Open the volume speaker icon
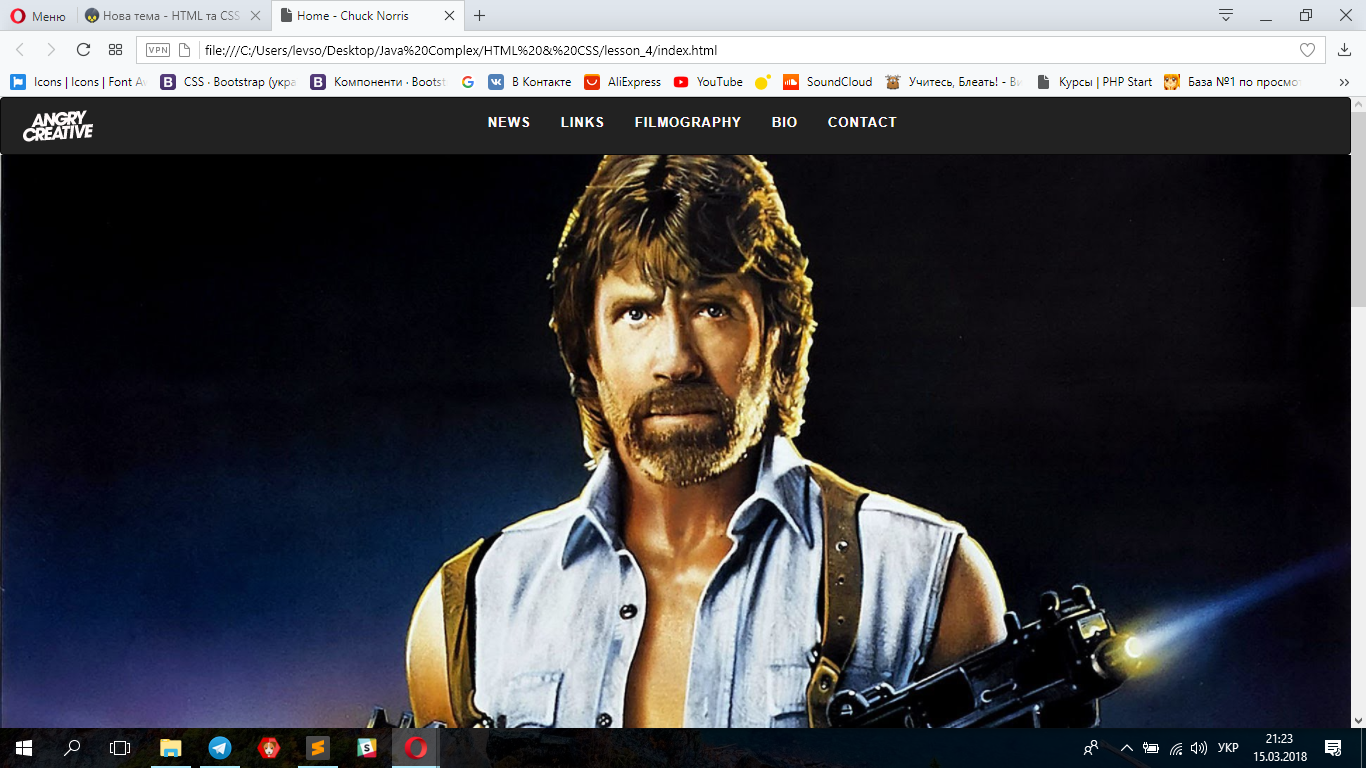Image resolution: width=1366 pixels, height=768 pixels. [1199, 748]
